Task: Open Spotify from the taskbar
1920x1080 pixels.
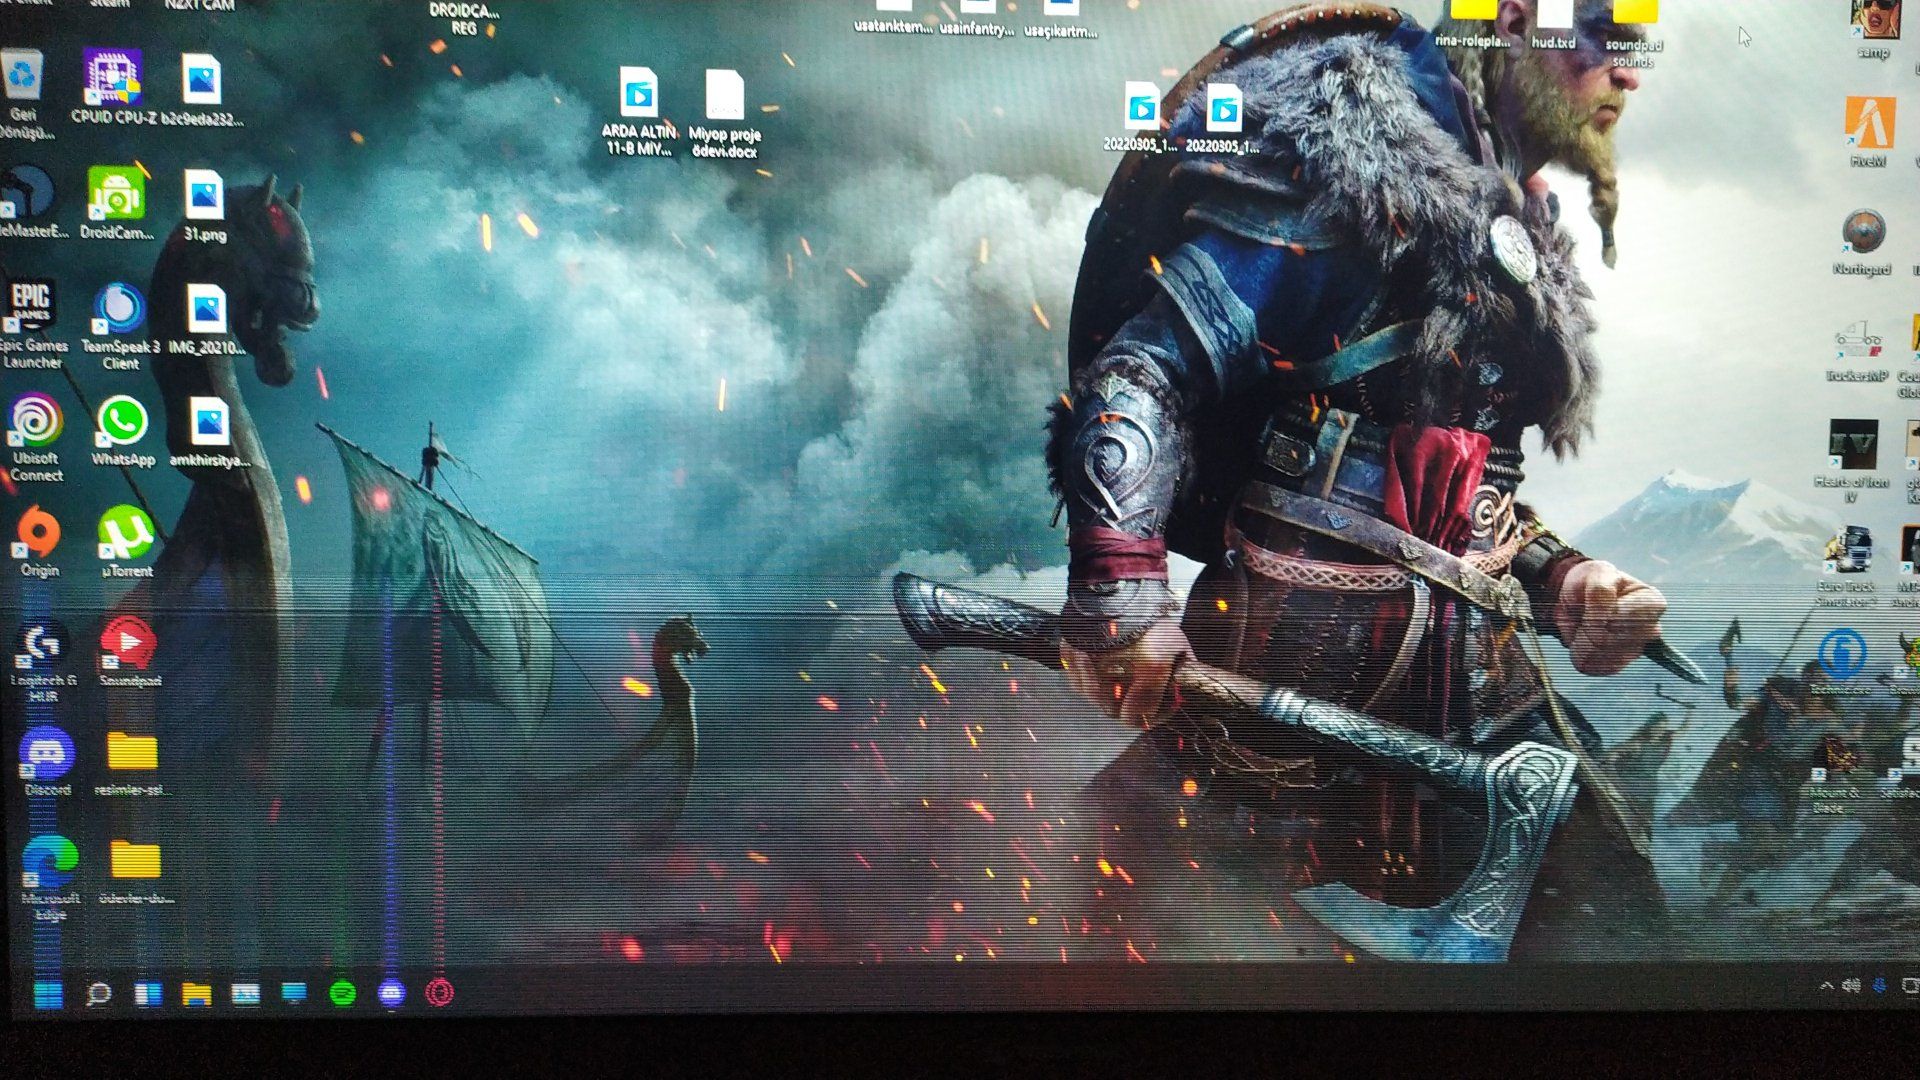Action: coord(343,993)
